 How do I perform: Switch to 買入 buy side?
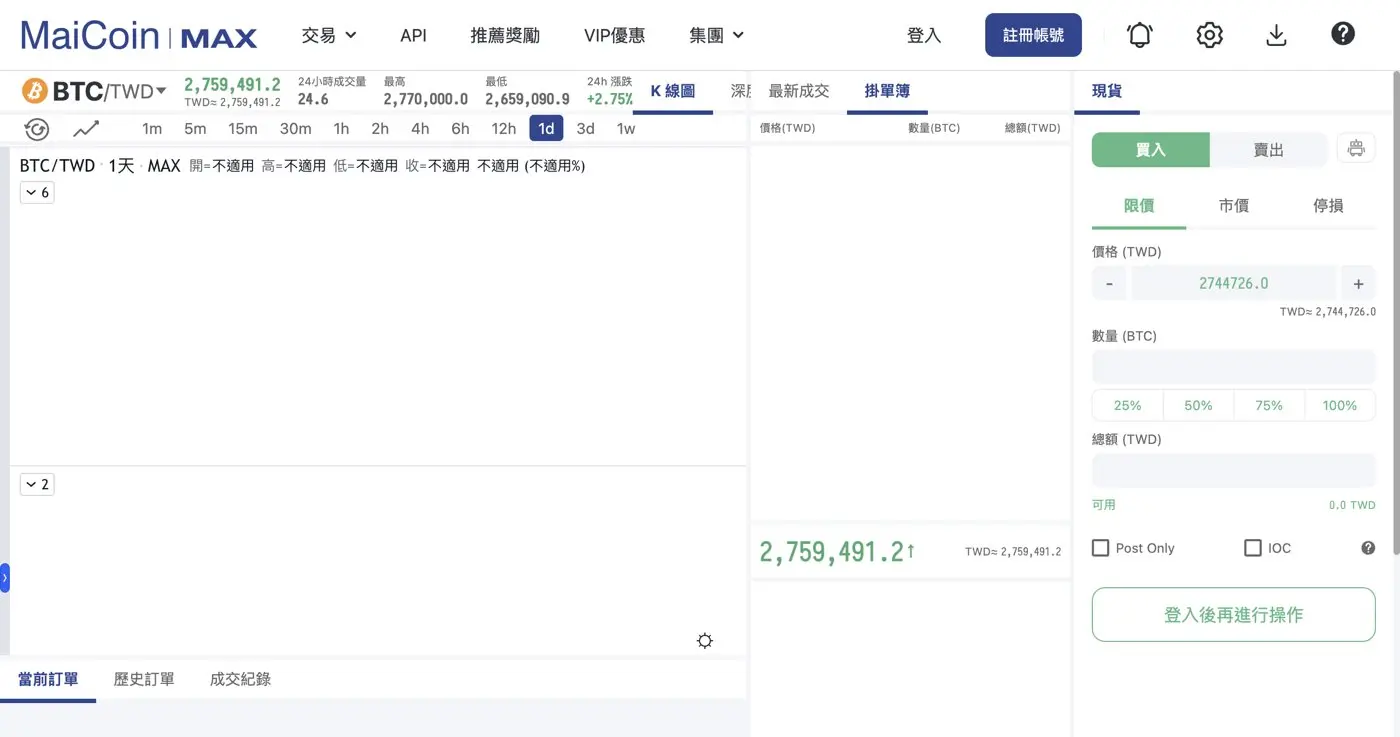[x=1151, y=150]
